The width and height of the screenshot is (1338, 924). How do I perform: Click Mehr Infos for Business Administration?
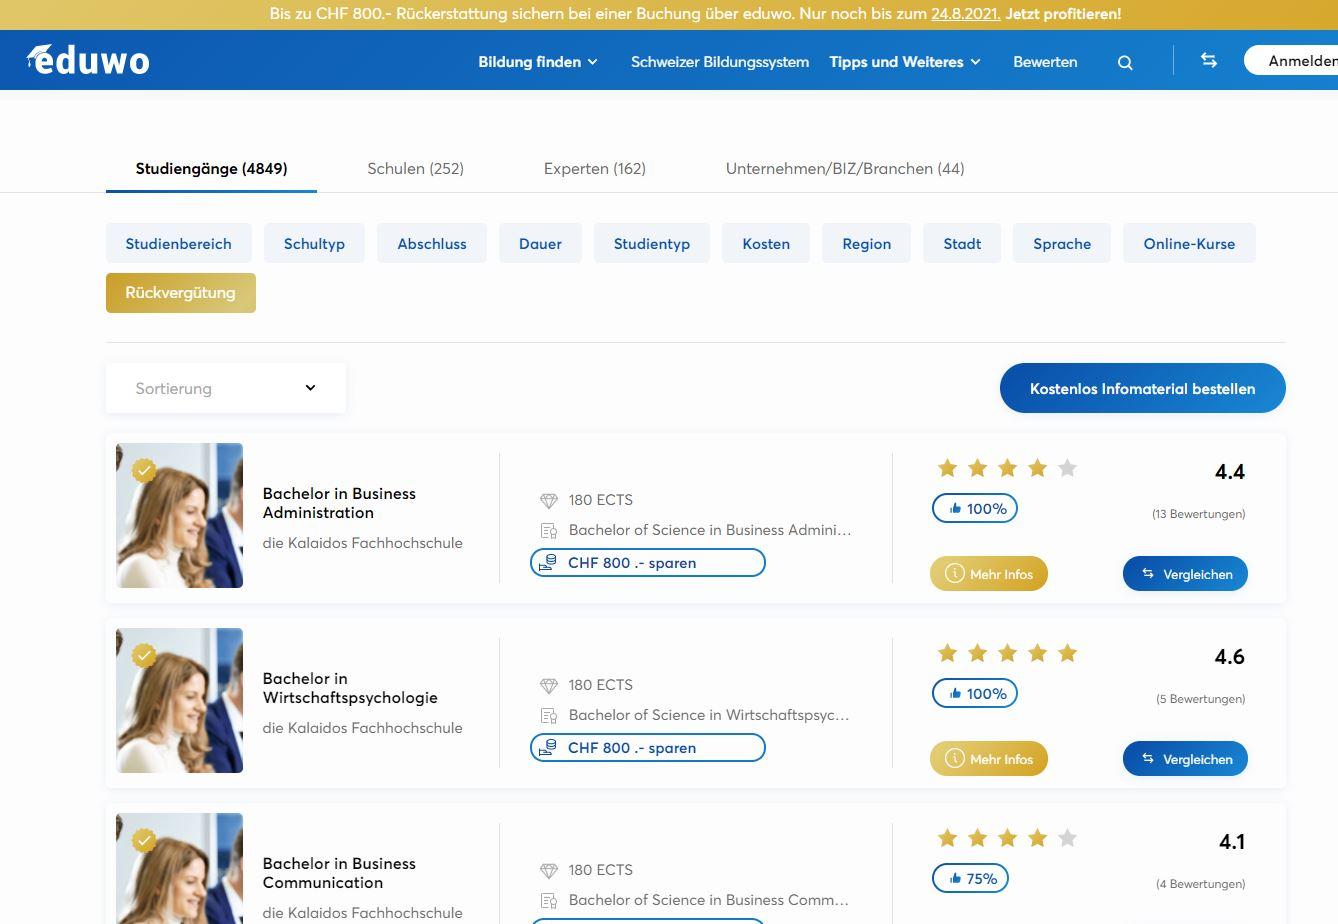(x=989, y=574)
